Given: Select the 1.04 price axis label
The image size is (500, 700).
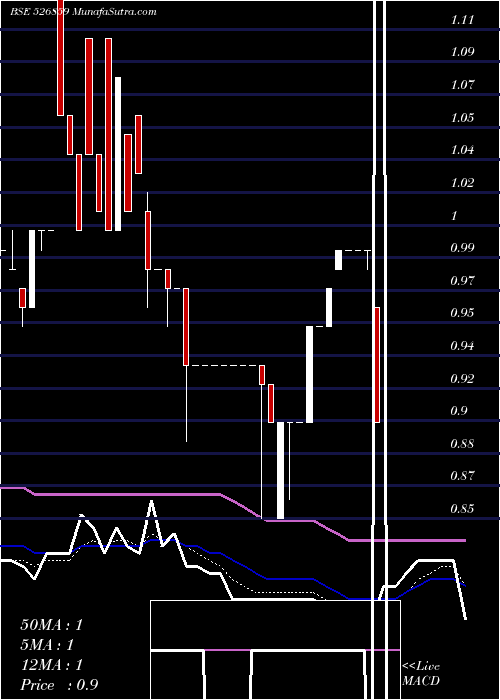Looking at the screenshot, I should click(462, 150).
